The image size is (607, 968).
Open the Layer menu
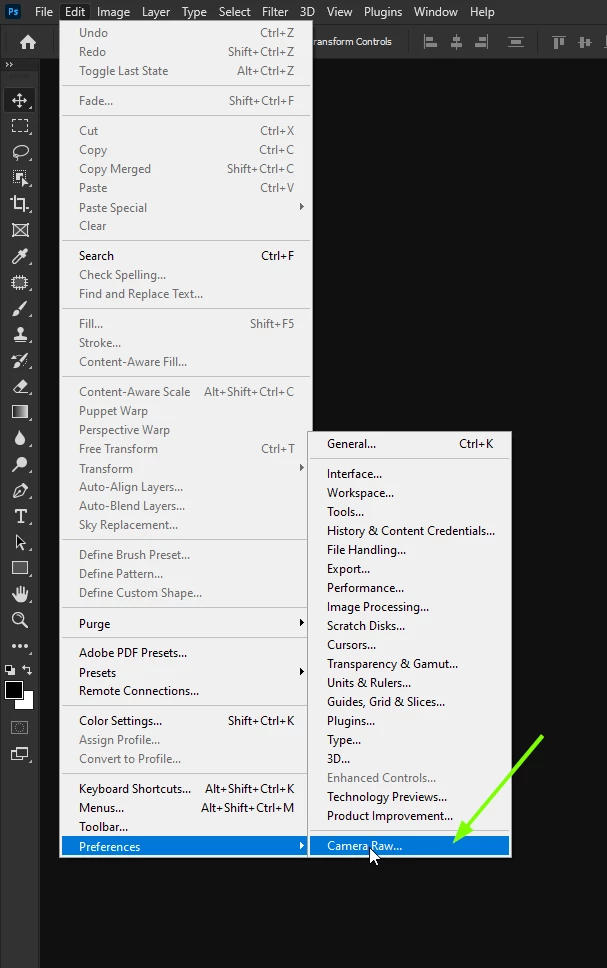point(156,12)
